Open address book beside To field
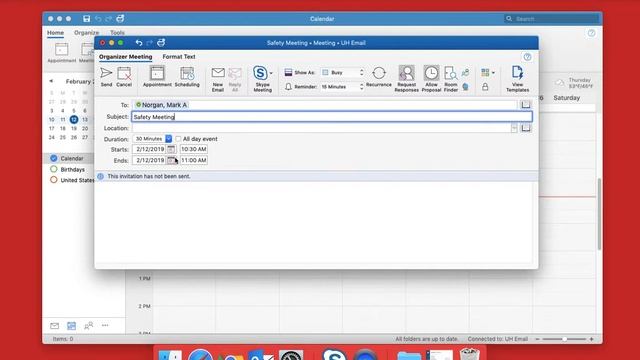The width and height of the screenshot is (640, 360). pos(526,105)
